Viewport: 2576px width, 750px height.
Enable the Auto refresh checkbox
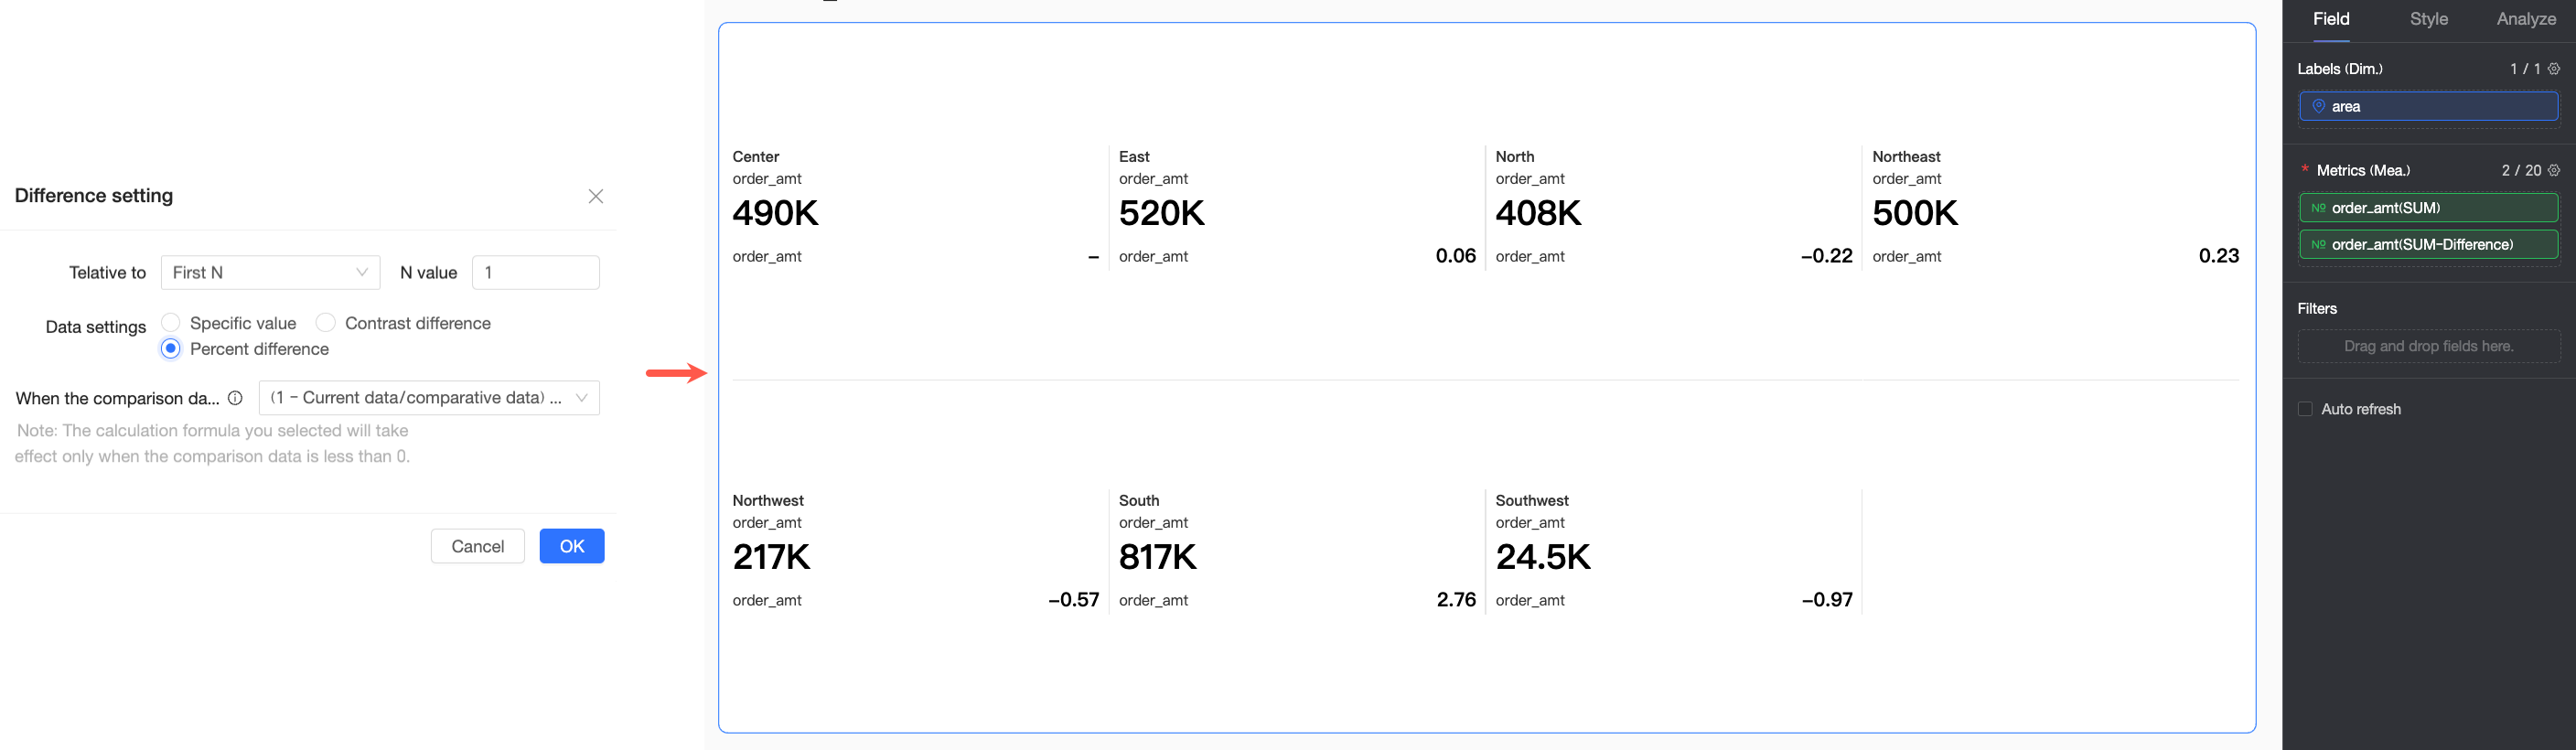pyautogui.click(x=2305, y=409)
